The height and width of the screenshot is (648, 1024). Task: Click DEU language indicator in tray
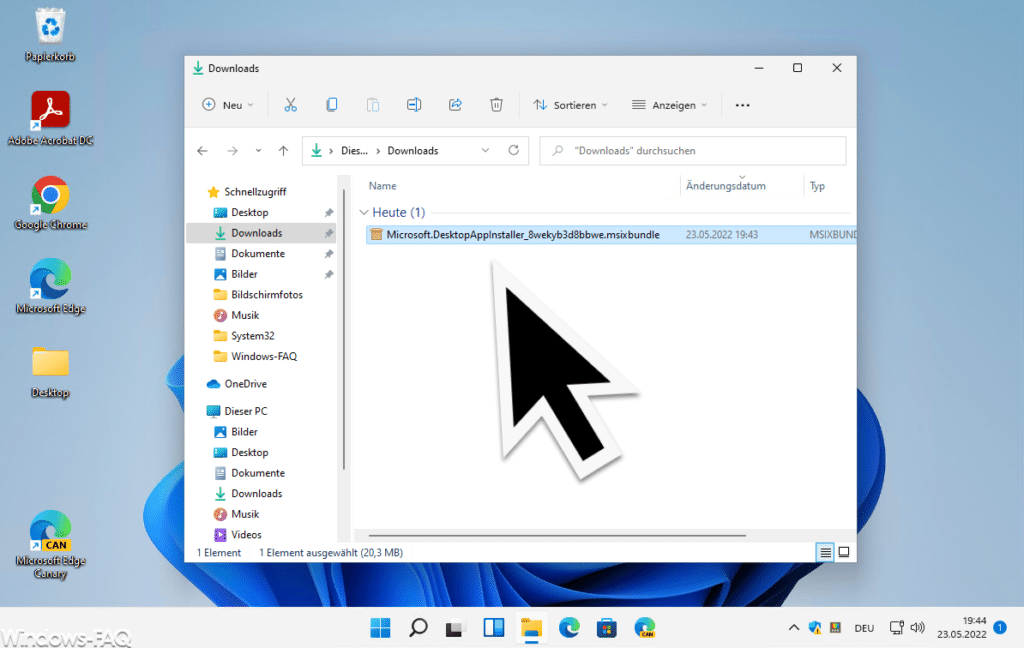[x=864, y=628]
